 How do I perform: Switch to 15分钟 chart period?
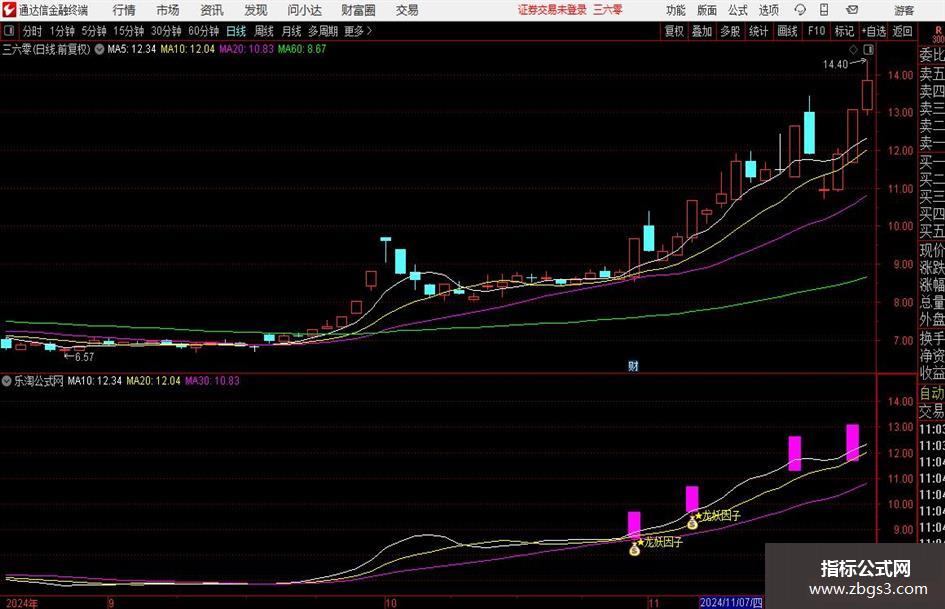click(x=129, y=31)
